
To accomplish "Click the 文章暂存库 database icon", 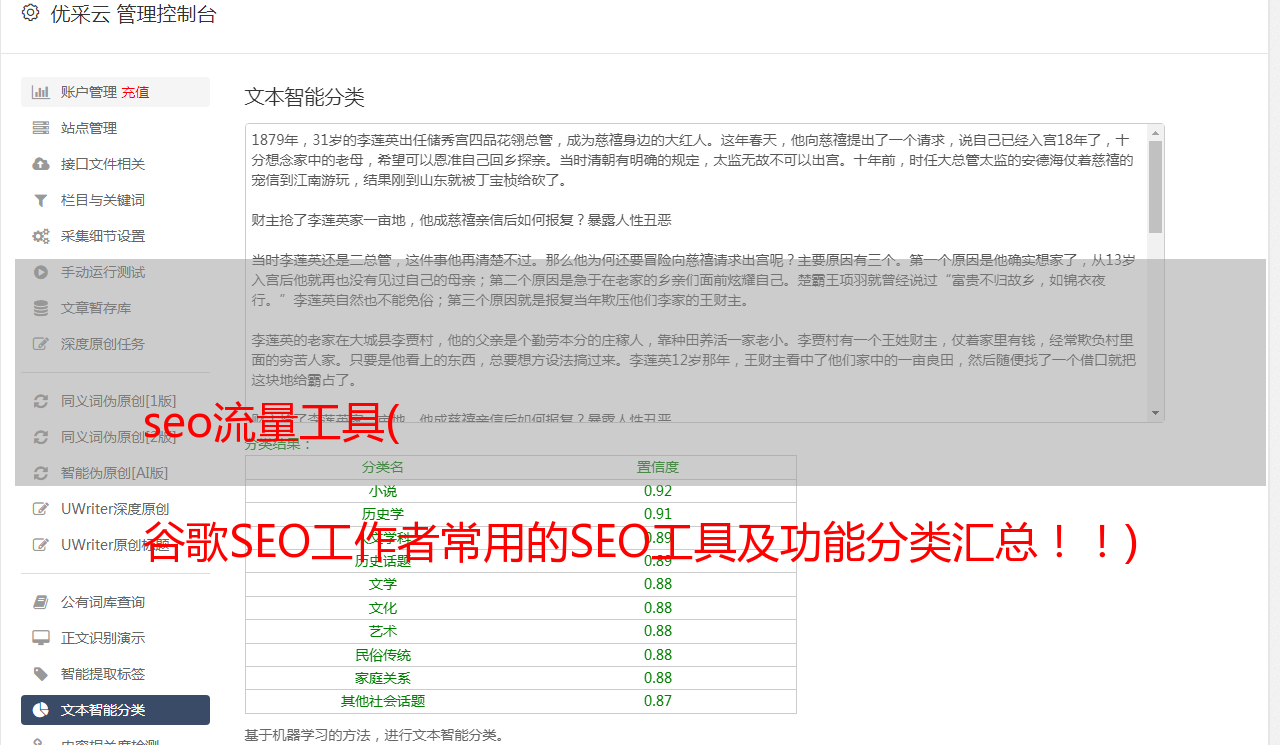I will (41, 308).
